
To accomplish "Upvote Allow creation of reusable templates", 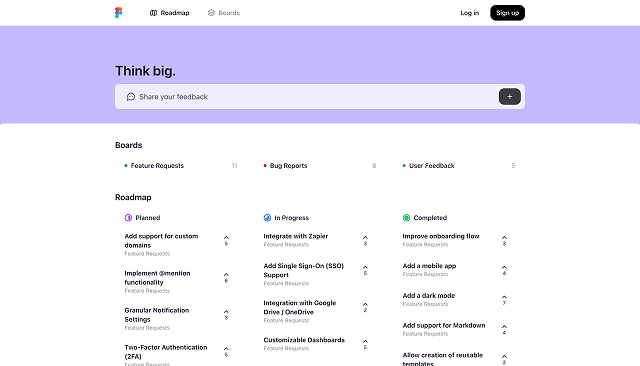I will [504, 359].
